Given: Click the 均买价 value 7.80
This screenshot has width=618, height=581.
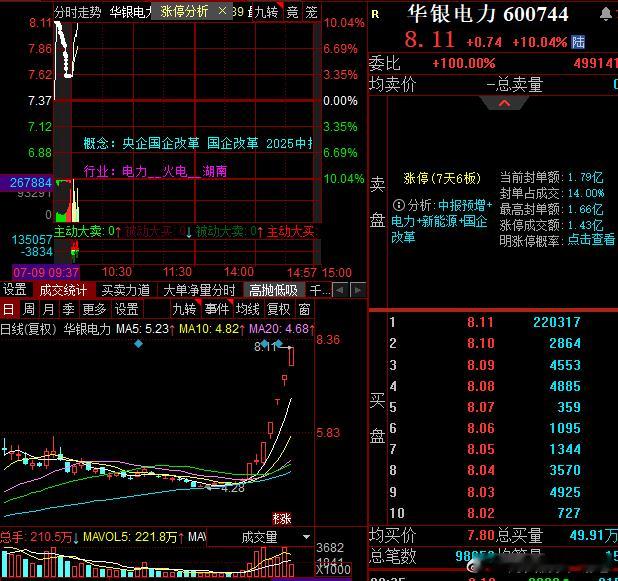Looking at the screenshot, I should (480, 535).
